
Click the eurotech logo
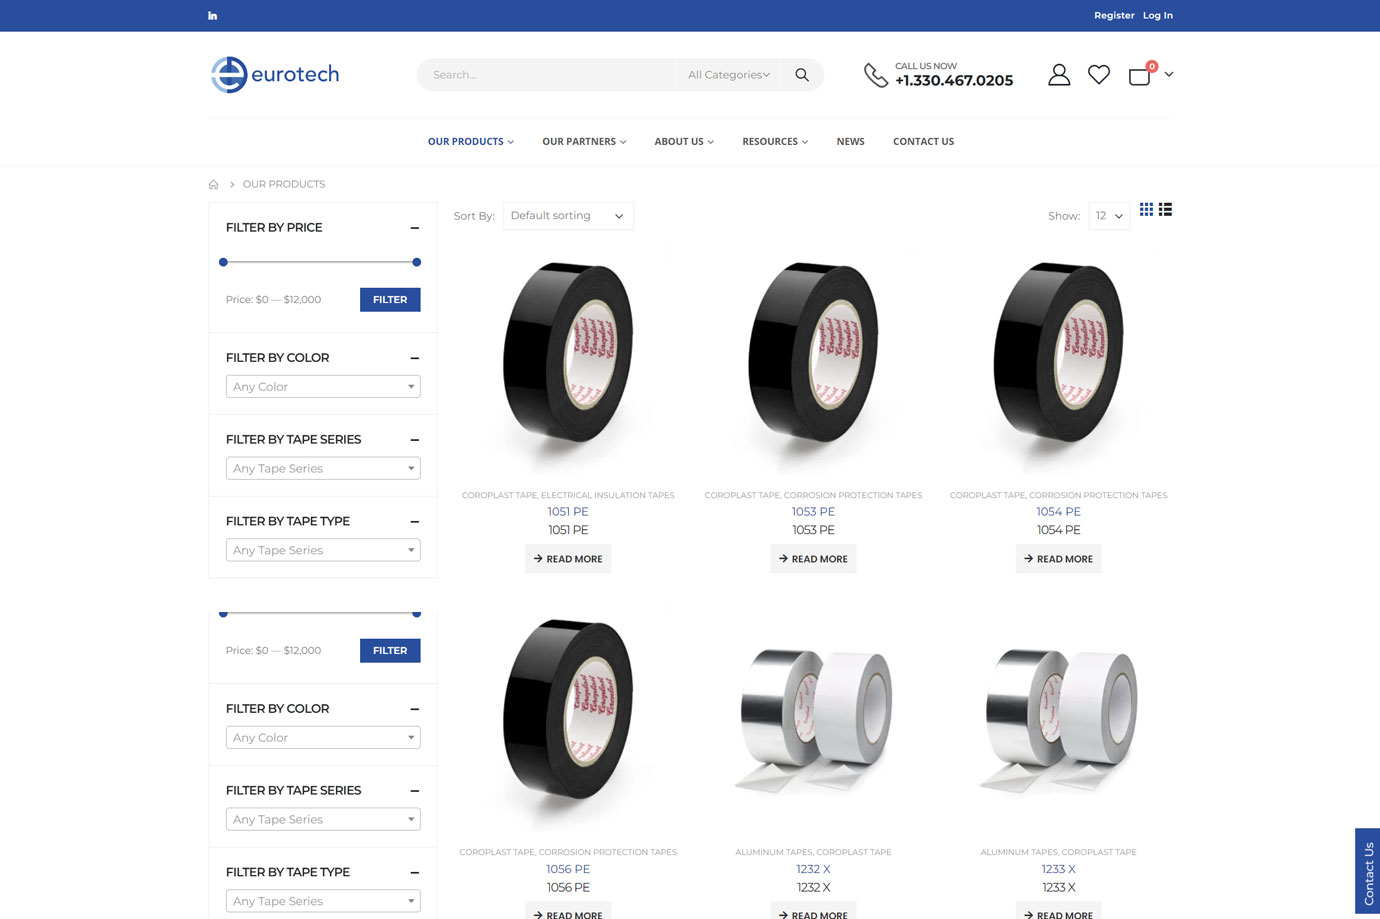275,75
